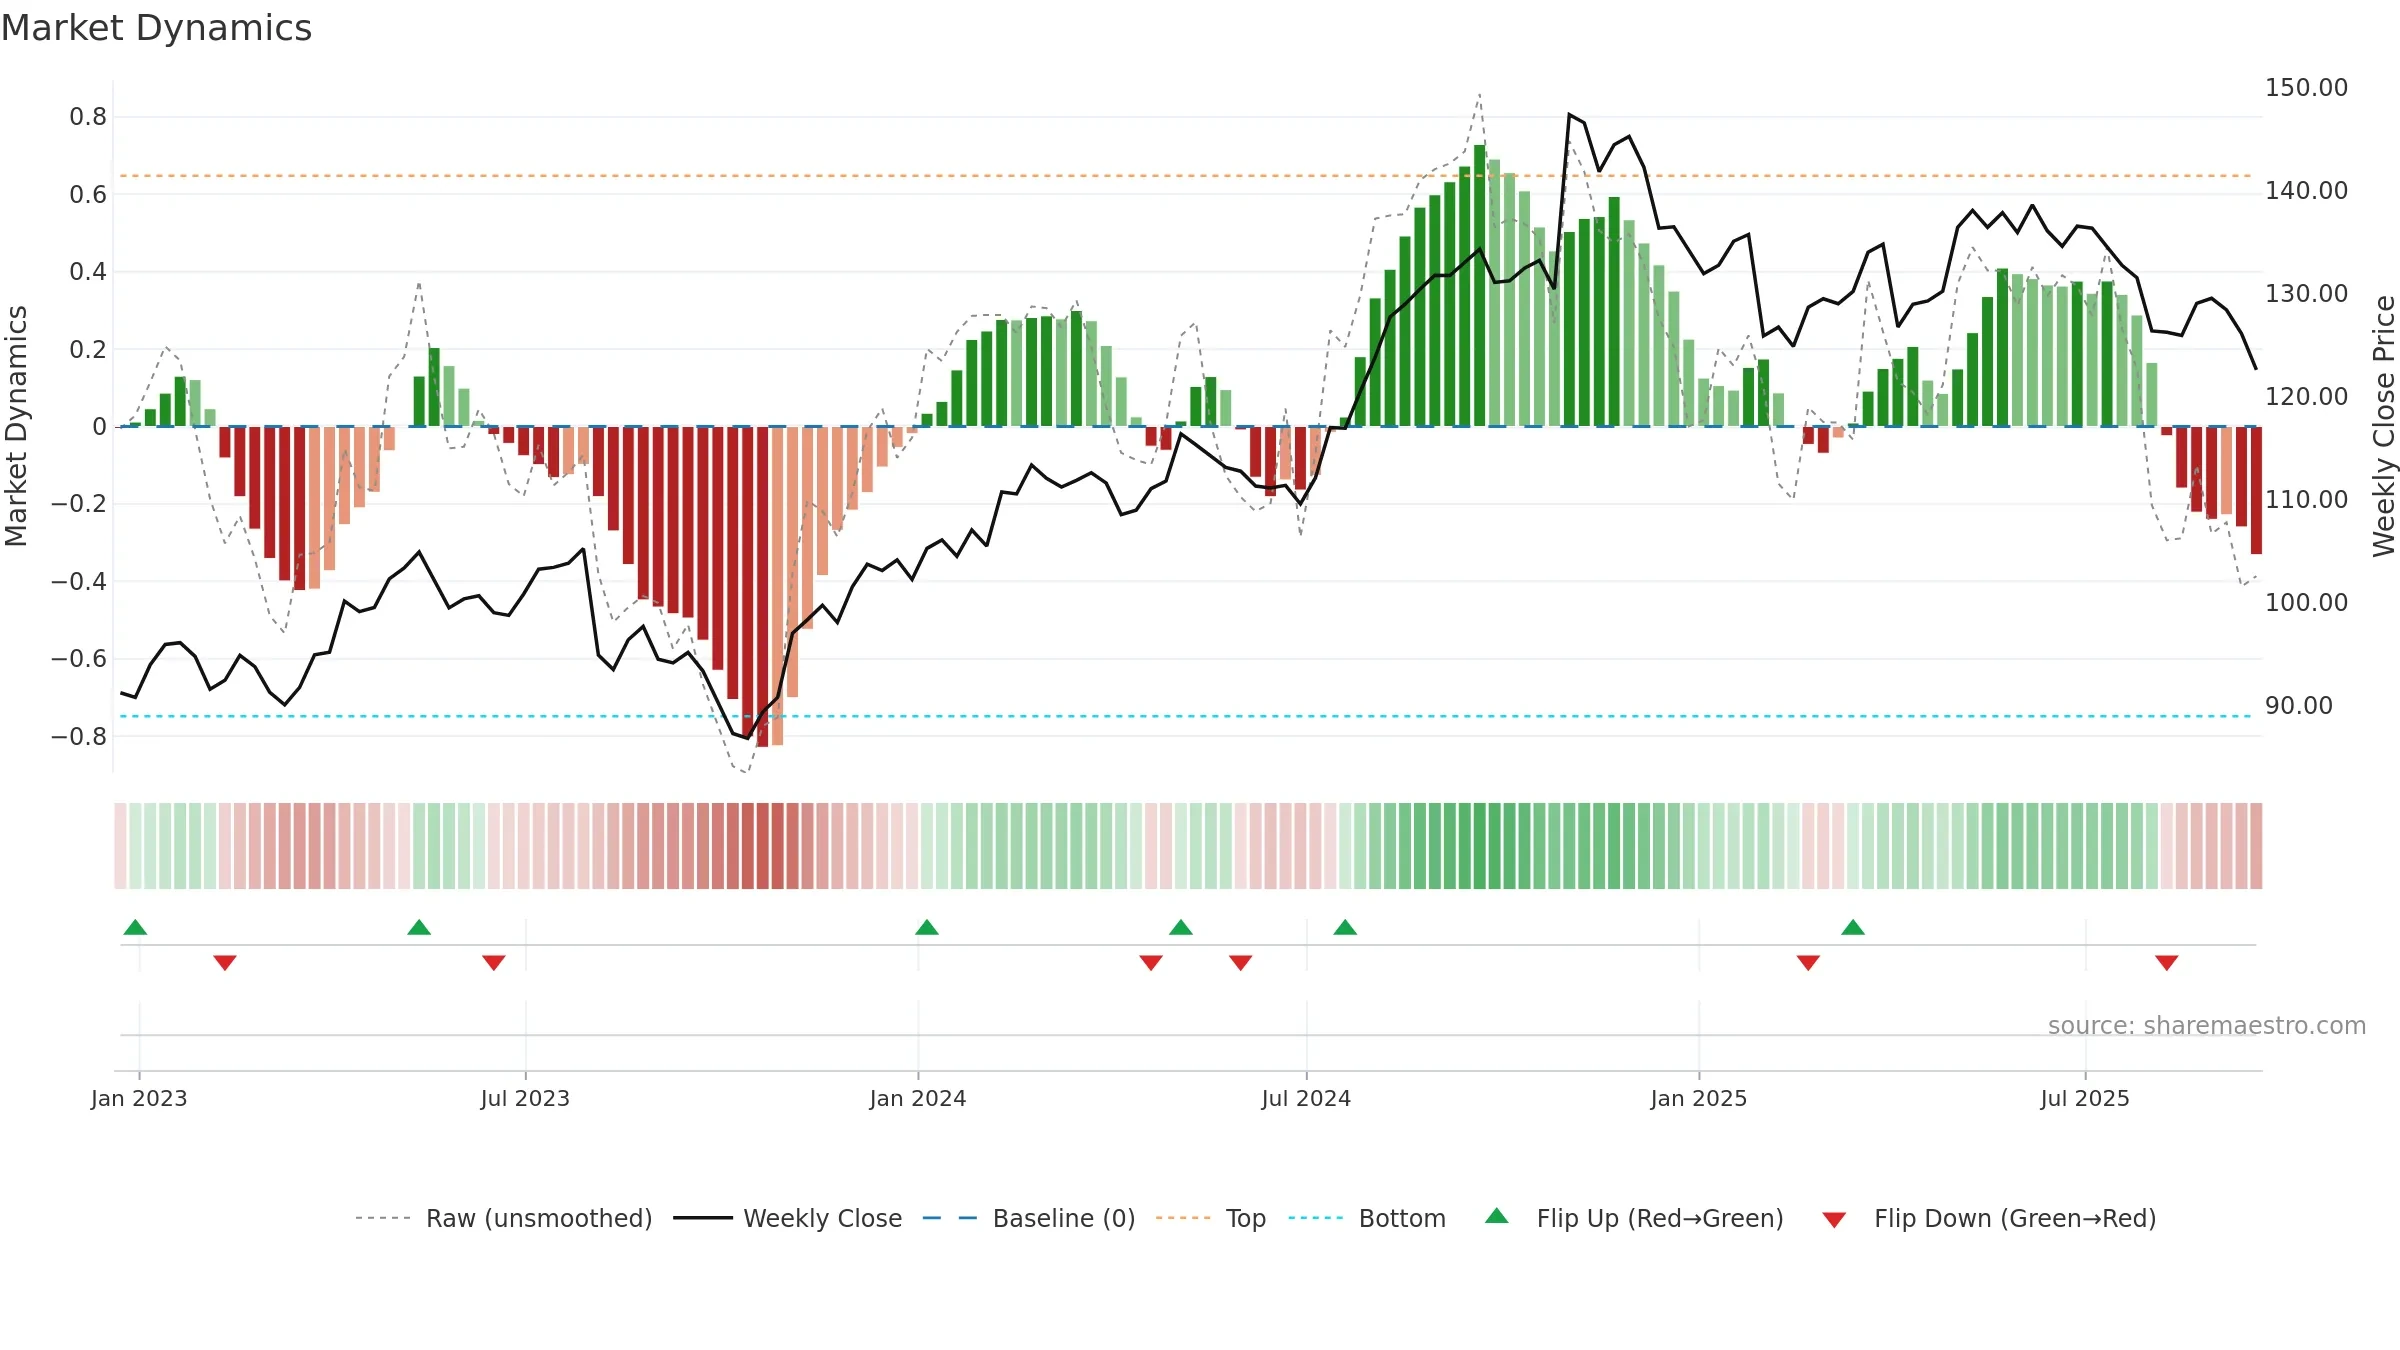This screenshot has width=2400, height=1350.
Task: Click the 130.00 price axis label
Action: tap(2306, 293)
